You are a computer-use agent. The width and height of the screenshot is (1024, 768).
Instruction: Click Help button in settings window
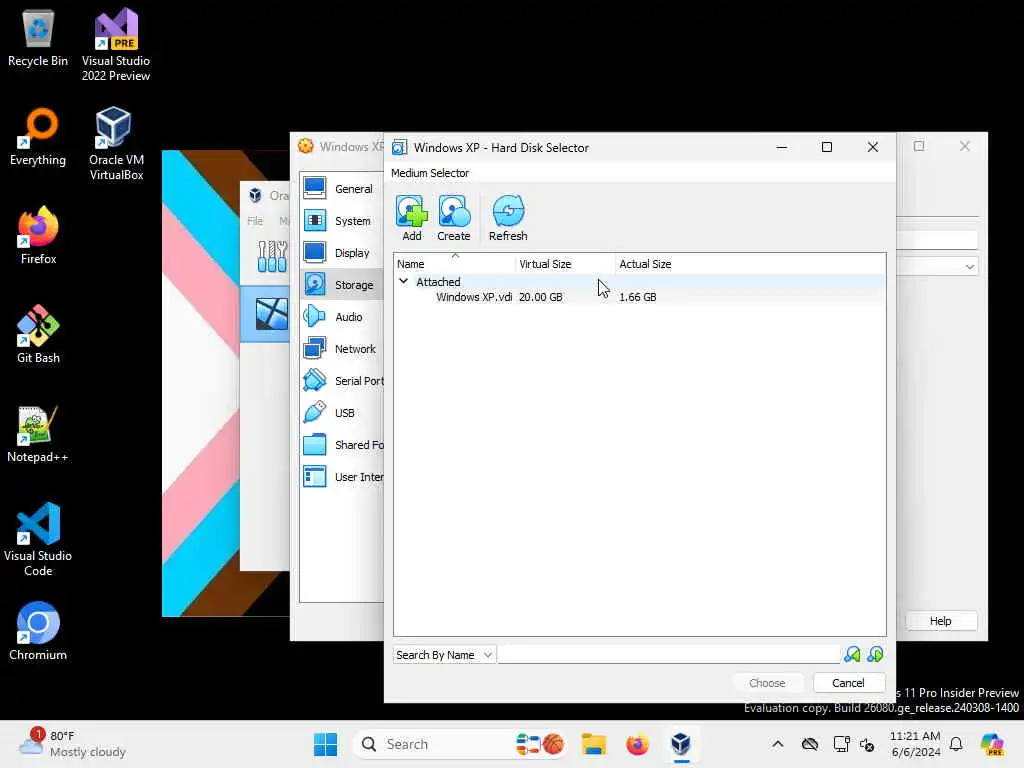point(940,620)
